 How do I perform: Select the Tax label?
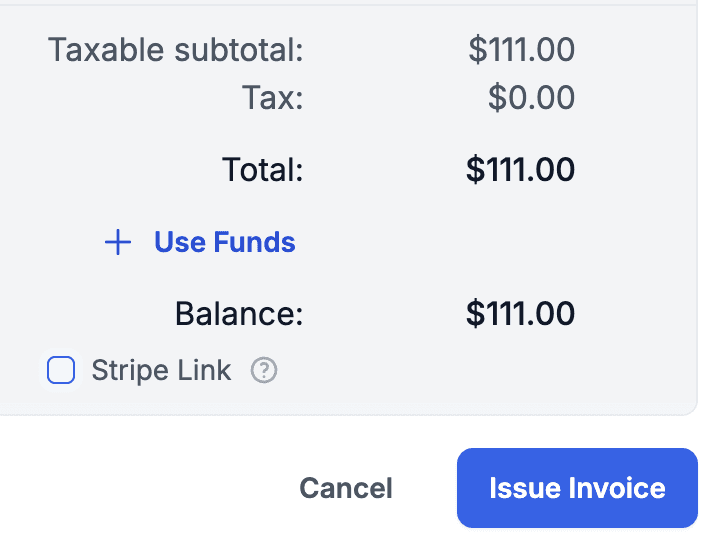coord(272,97)
